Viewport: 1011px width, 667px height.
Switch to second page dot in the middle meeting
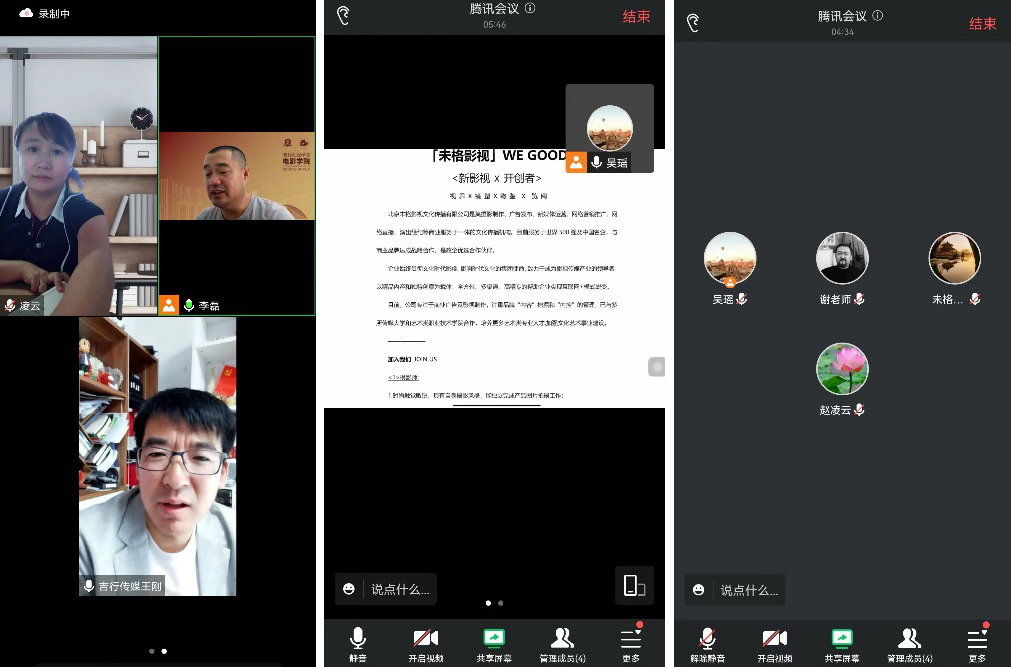[500, 603]
